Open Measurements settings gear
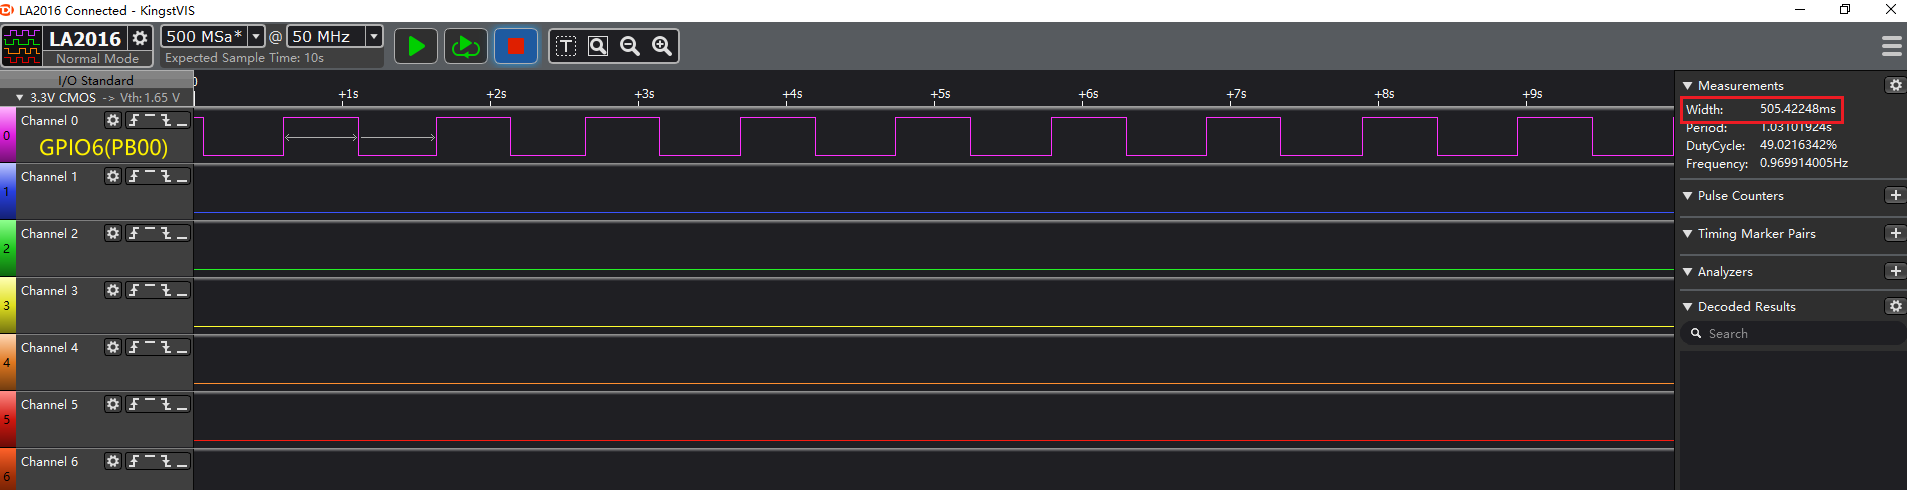This screenshot has height=490, width=1907. pos(1895,85)
